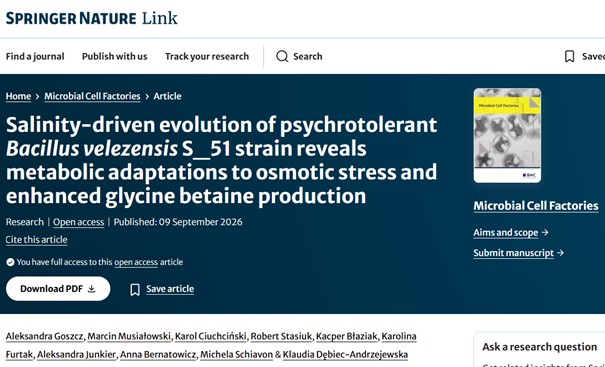Click the Saved bookmark icon in header
605x367 pixels.
coord(569,56)
